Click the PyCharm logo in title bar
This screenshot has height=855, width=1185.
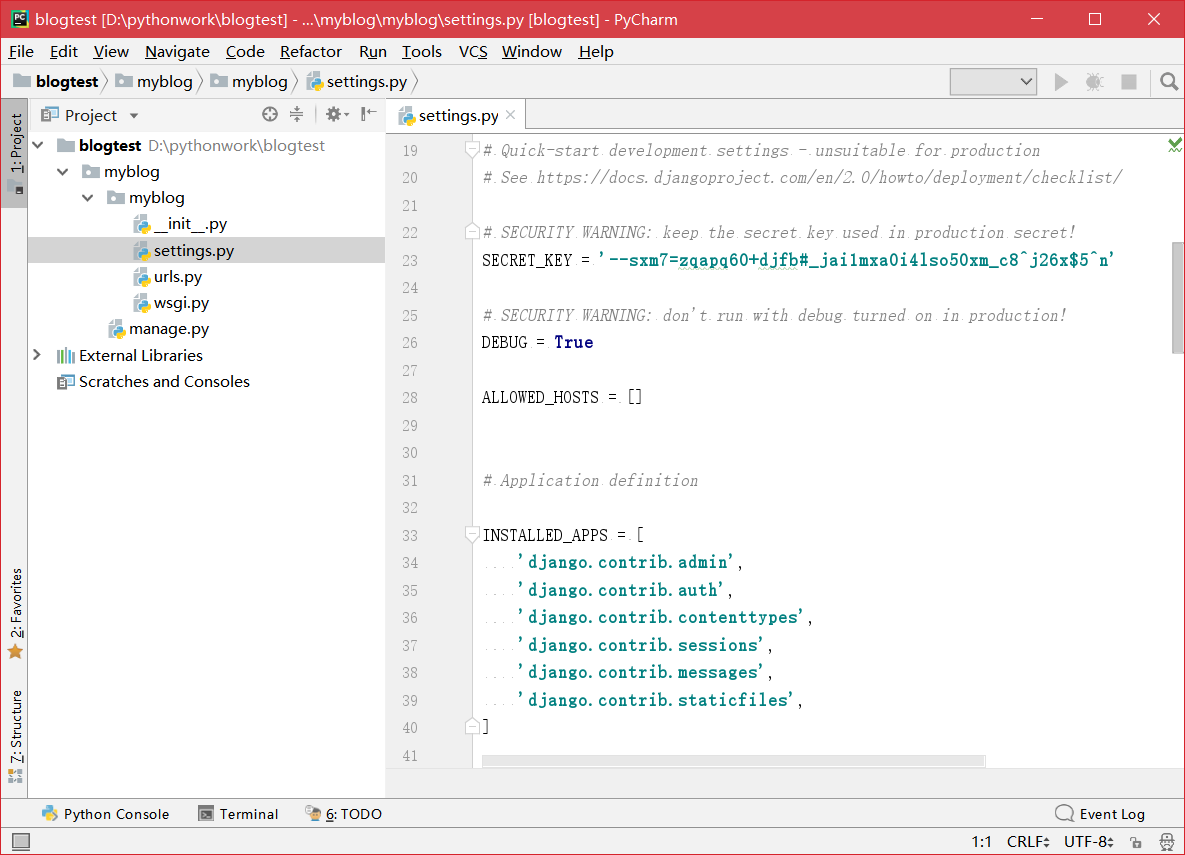point(20,19)
